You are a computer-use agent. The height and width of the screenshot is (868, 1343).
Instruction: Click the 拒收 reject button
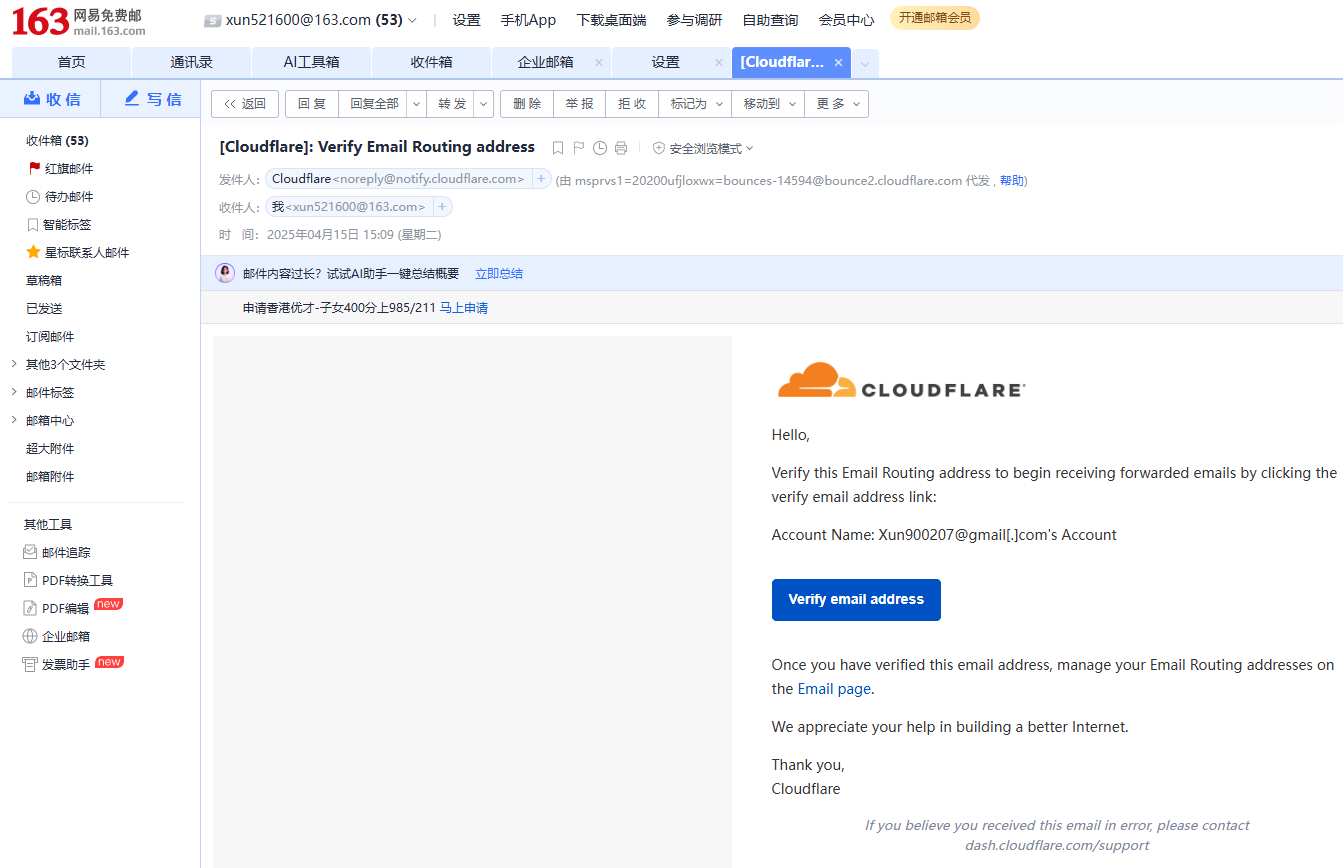pyautogui.click(x=632, y=104)
